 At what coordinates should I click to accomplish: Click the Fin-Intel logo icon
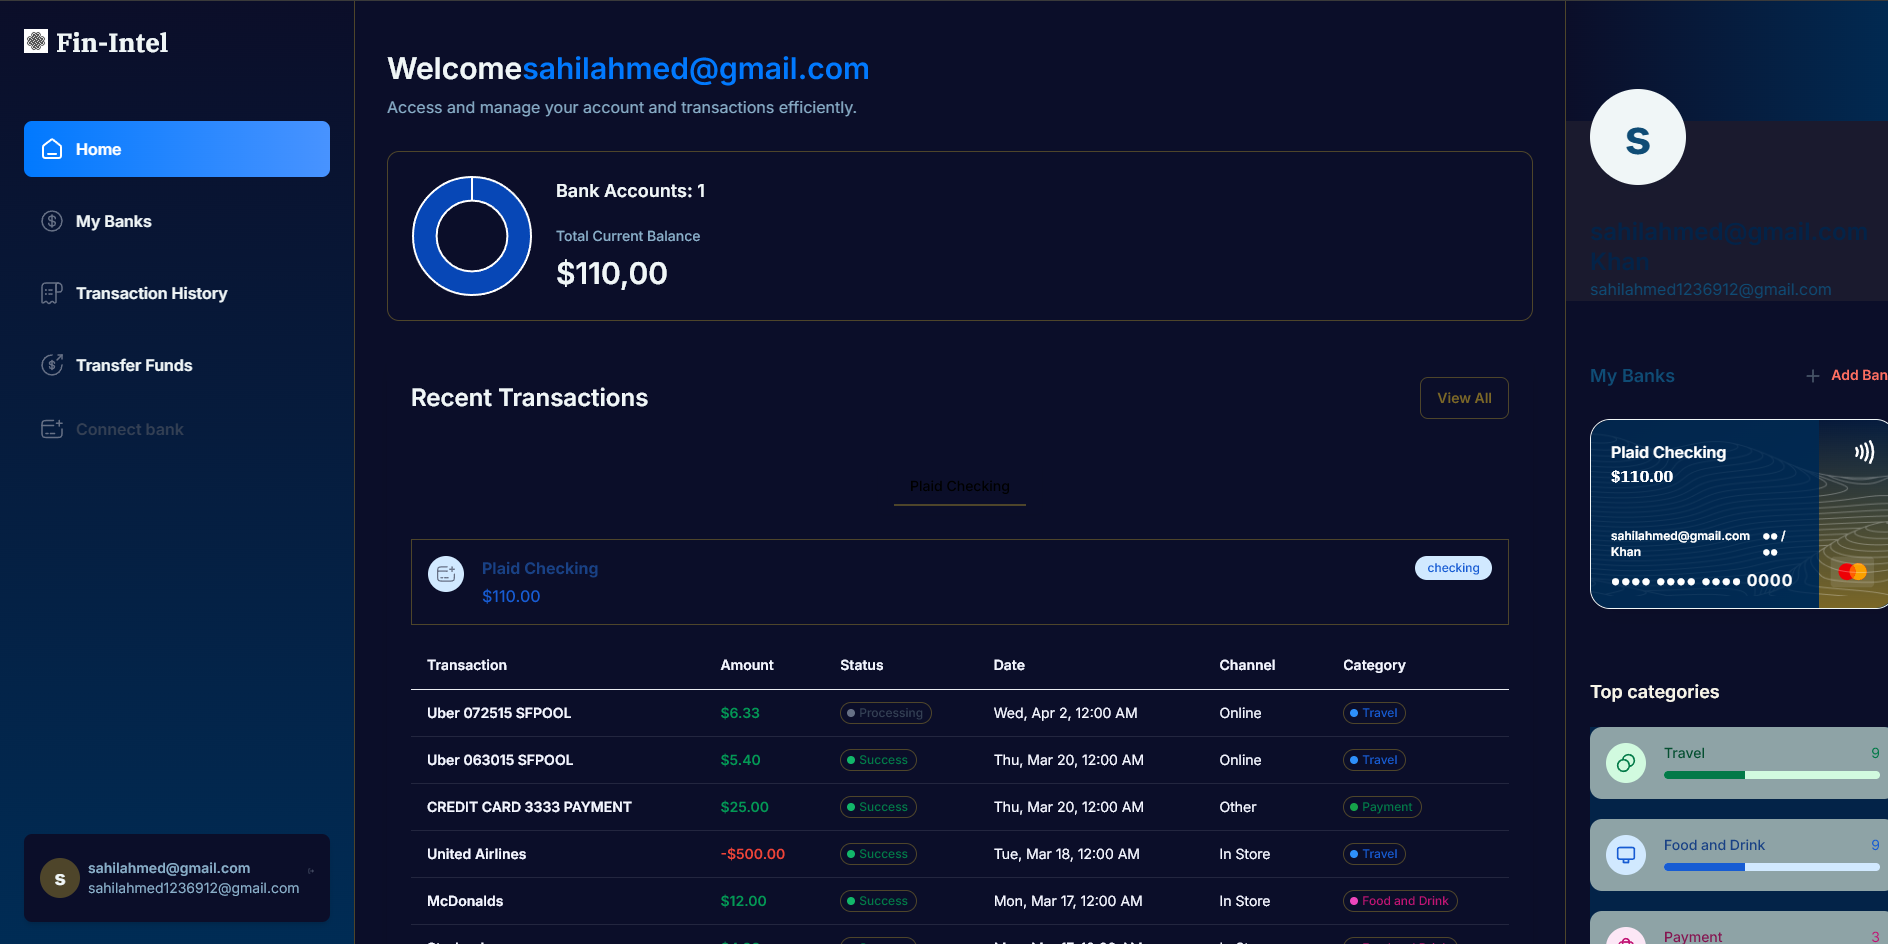36,41
